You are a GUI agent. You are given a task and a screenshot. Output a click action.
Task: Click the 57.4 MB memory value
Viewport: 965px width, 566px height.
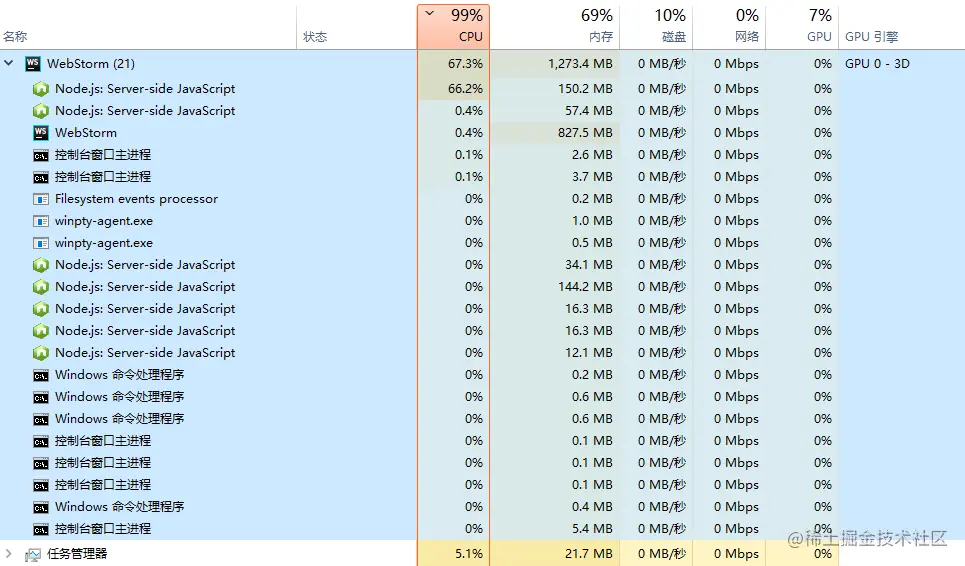pyautogui.click(x=589, y=111)
